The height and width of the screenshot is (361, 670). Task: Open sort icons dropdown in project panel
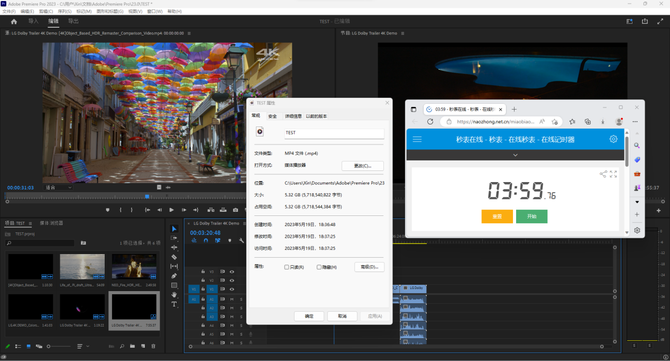coord(82,346)
